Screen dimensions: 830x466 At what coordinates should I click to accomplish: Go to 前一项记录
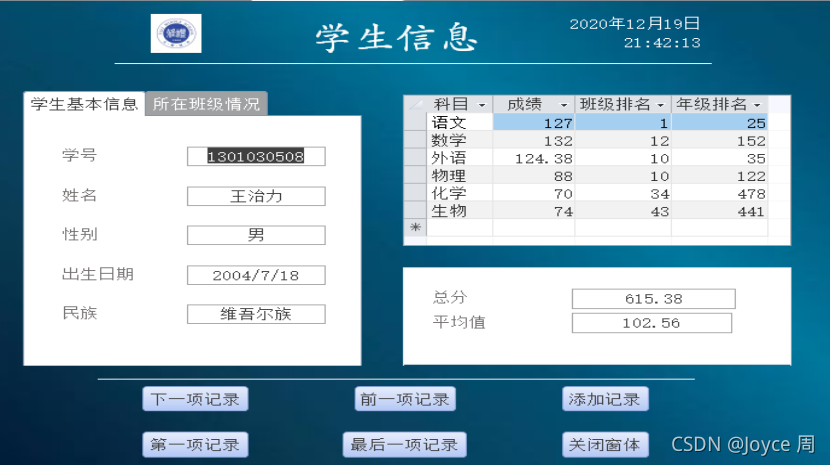point(405,399)
